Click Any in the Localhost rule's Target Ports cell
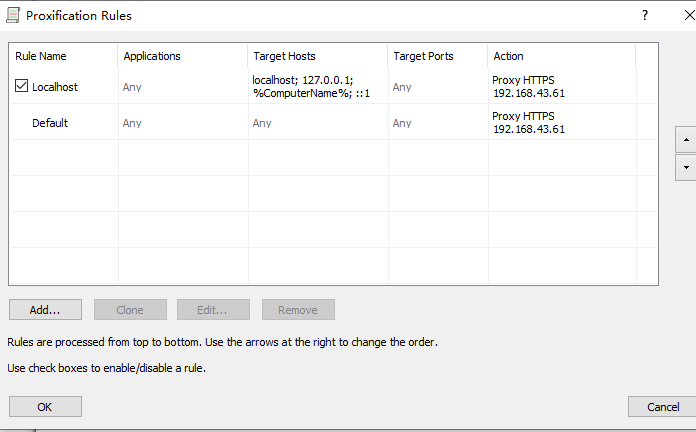The height and width of the screenshot is (432, 696). [x=402, y=87]
